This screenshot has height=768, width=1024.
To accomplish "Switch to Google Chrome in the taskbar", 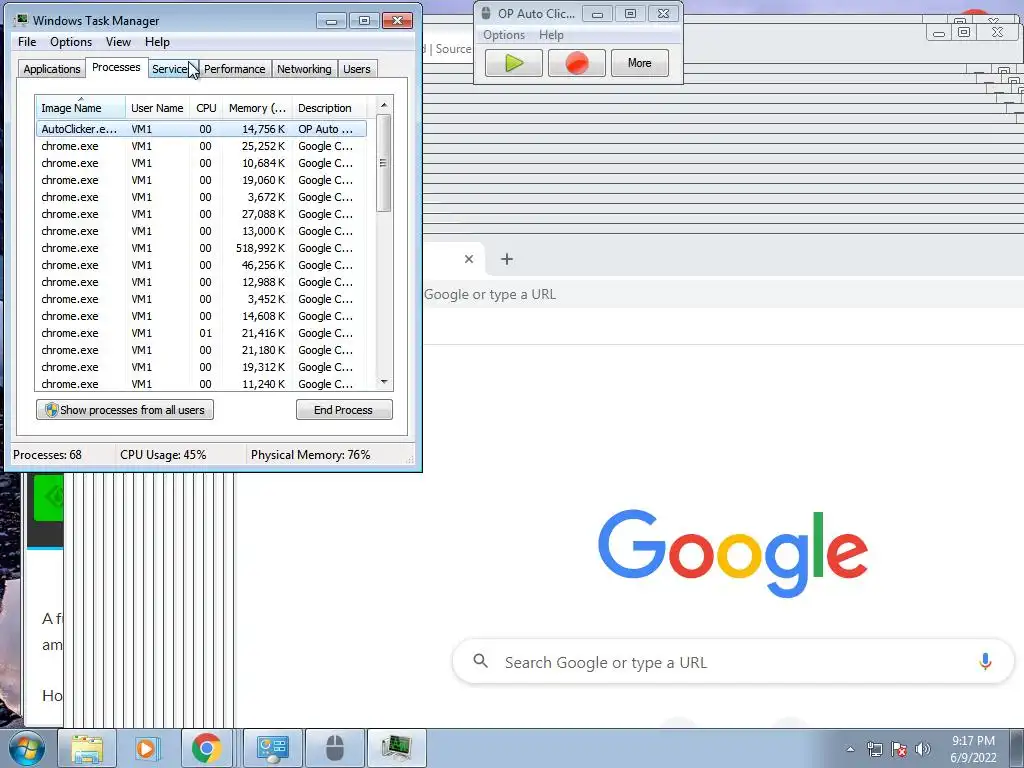I will coord(206,748).
